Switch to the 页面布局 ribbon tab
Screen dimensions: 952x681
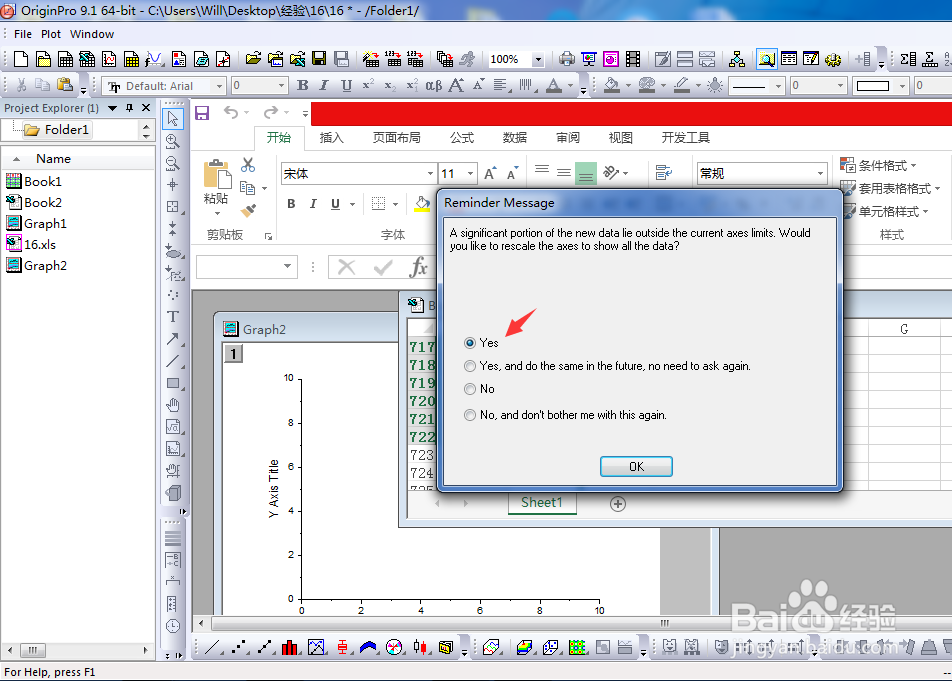396,138
